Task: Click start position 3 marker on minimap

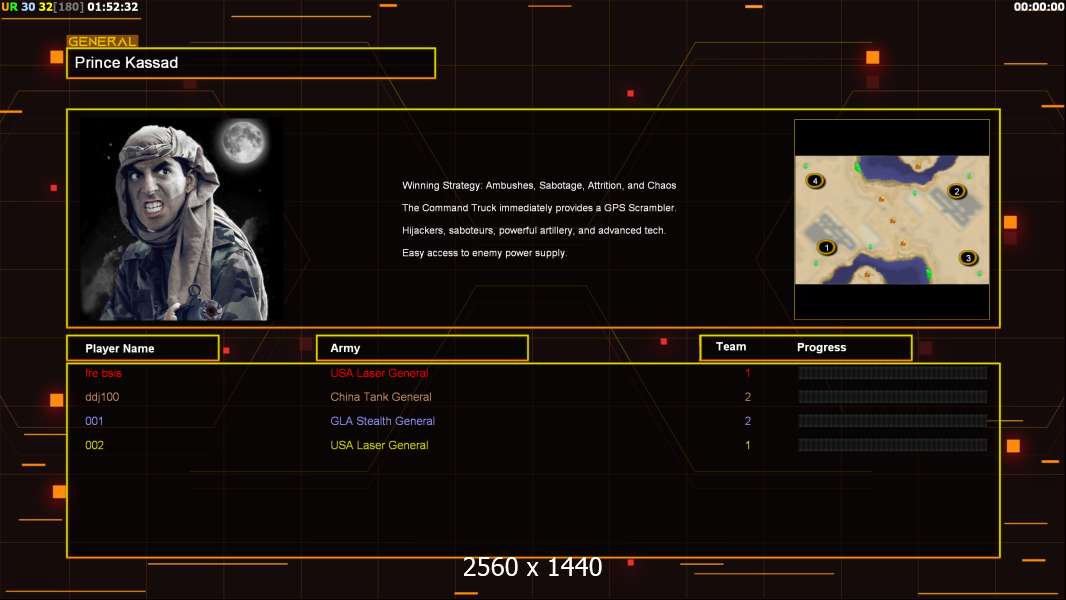Action: pyautogui.click(x=968, y=258)
